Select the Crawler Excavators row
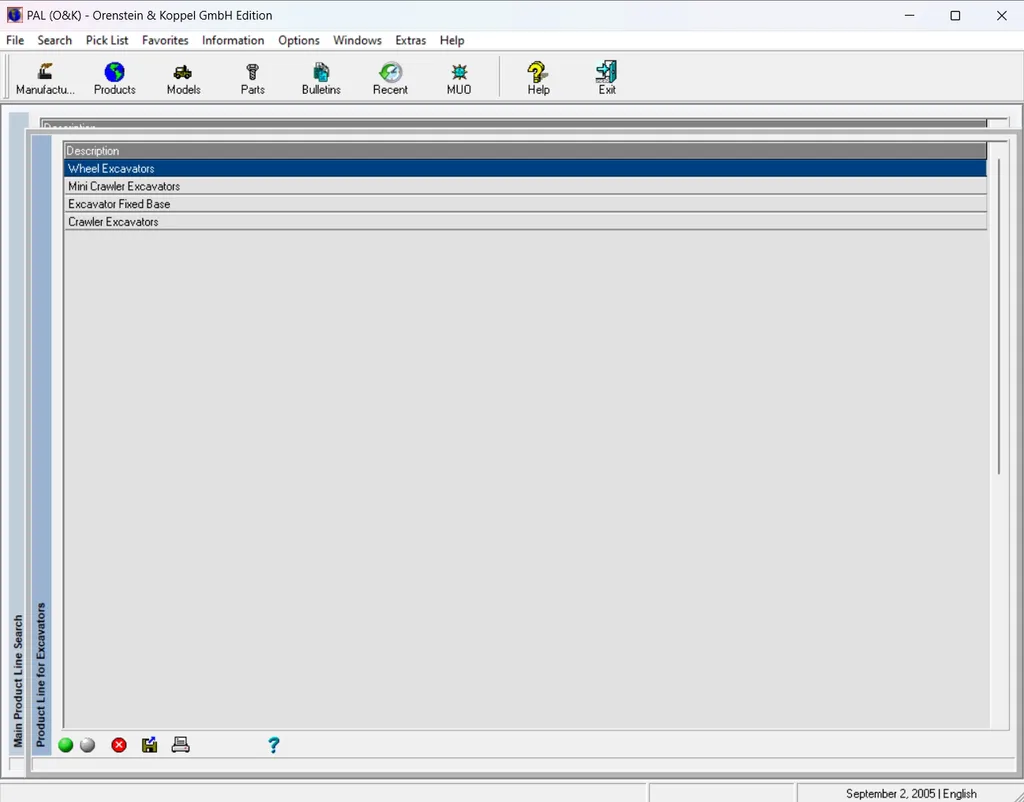This screenshot has width=1024, height=802. tap(525, 221)
